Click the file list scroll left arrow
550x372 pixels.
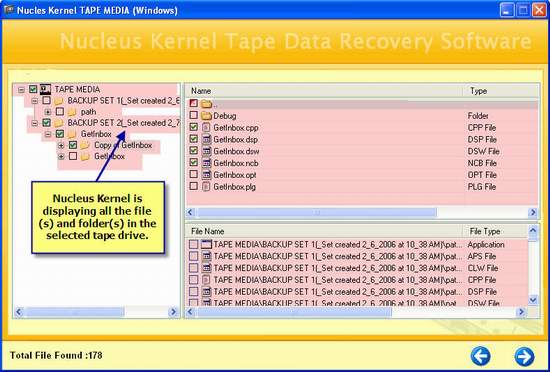click(x=190, y=212)
